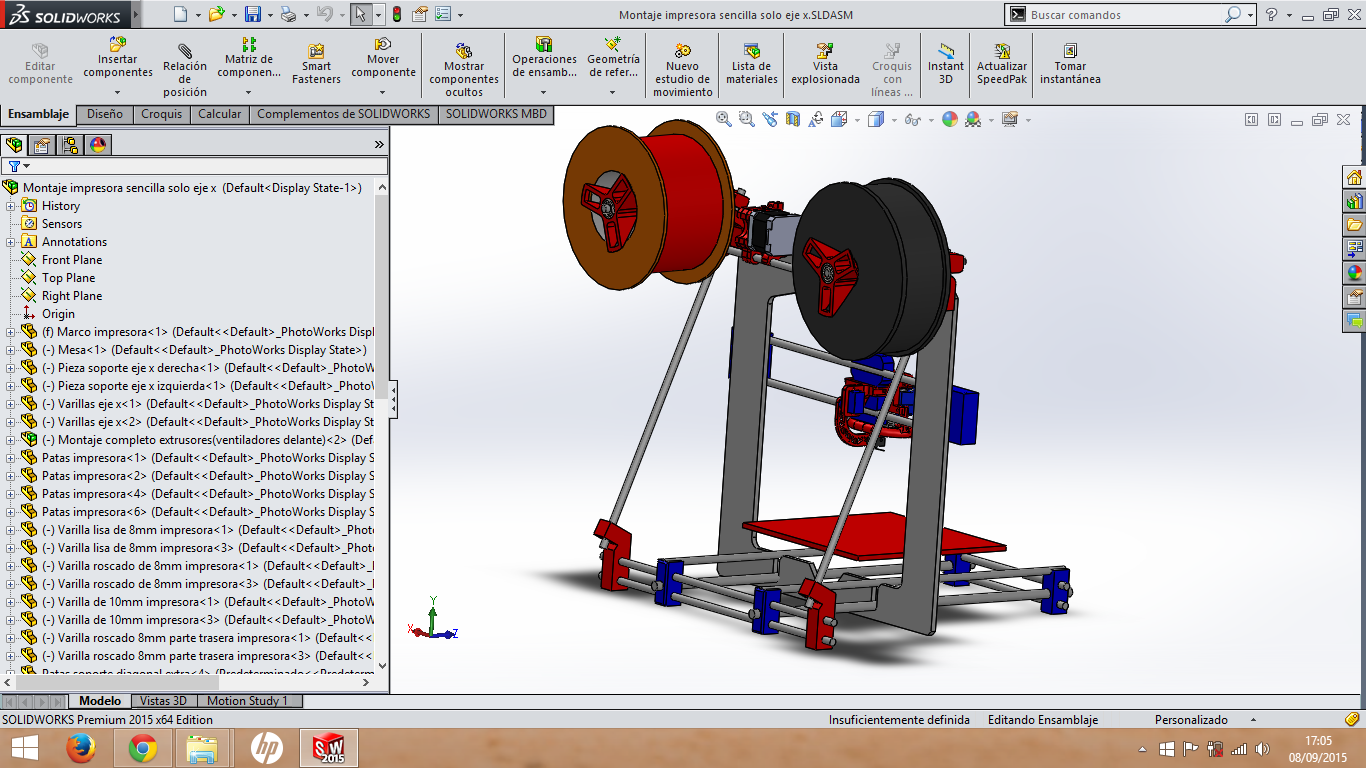Click the Print icon
Image resolution: width=1366 pixels, height=768 pixels.
click(x=288, y=14)
